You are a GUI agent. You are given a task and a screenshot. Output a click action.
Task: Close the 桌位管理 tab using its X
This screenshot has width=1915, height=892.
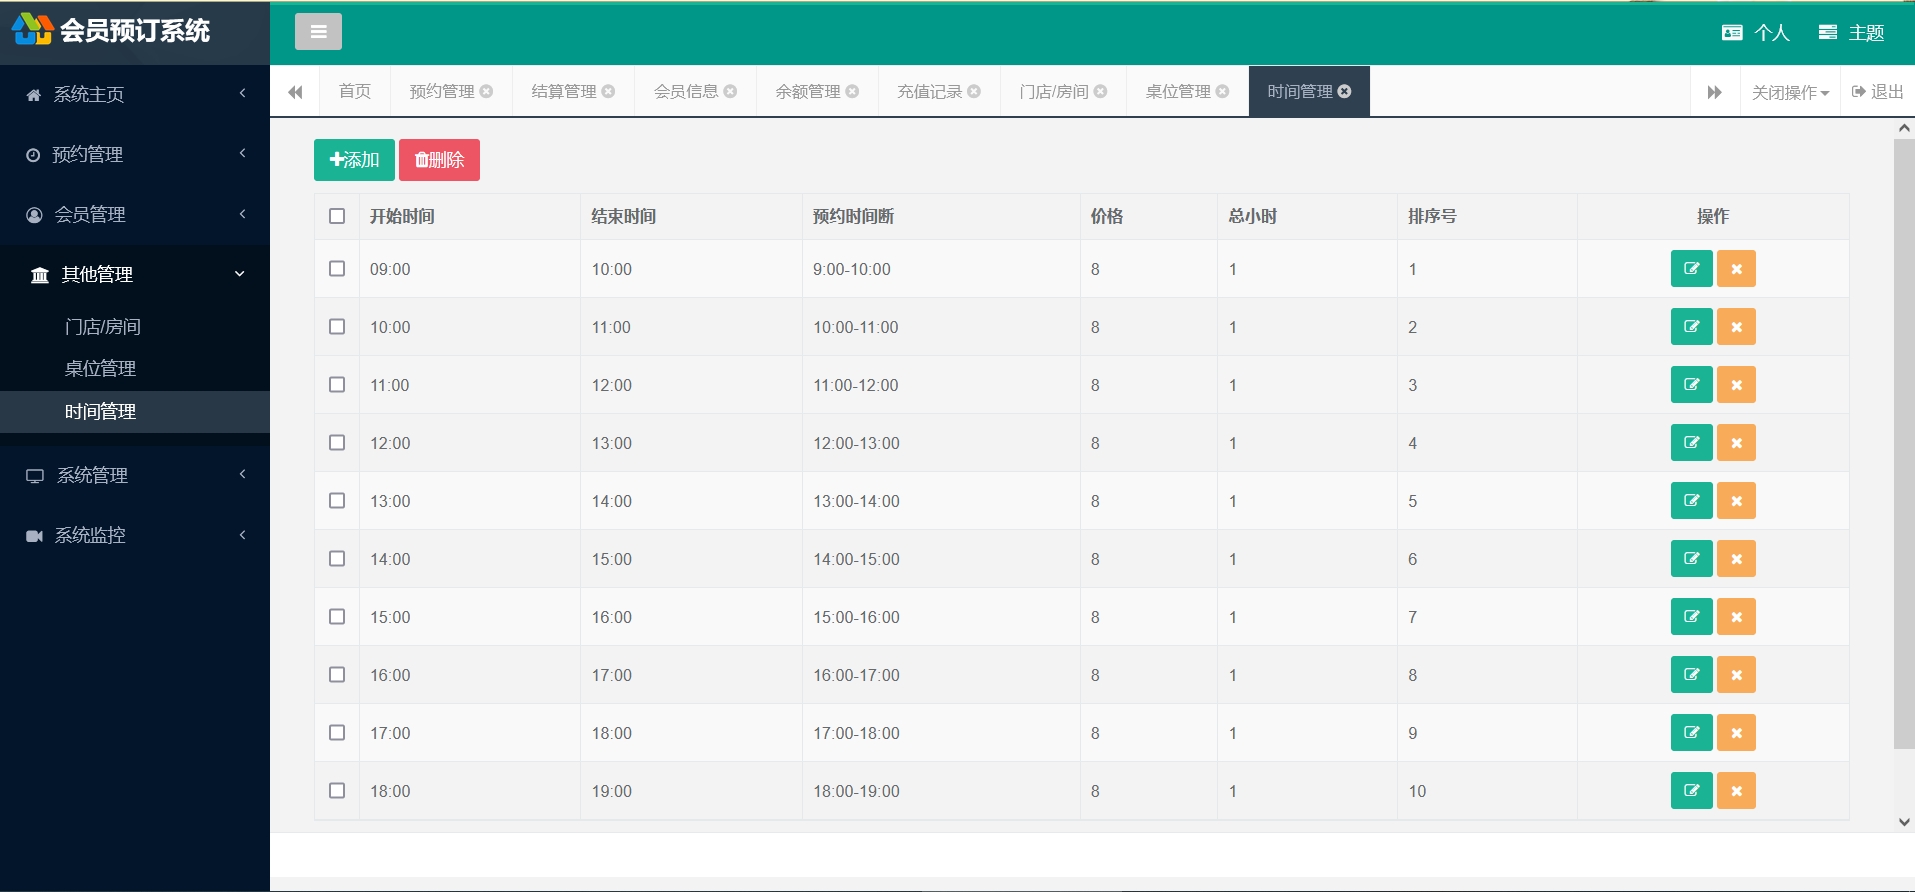pyautogui.click(x=1222, y=91)
